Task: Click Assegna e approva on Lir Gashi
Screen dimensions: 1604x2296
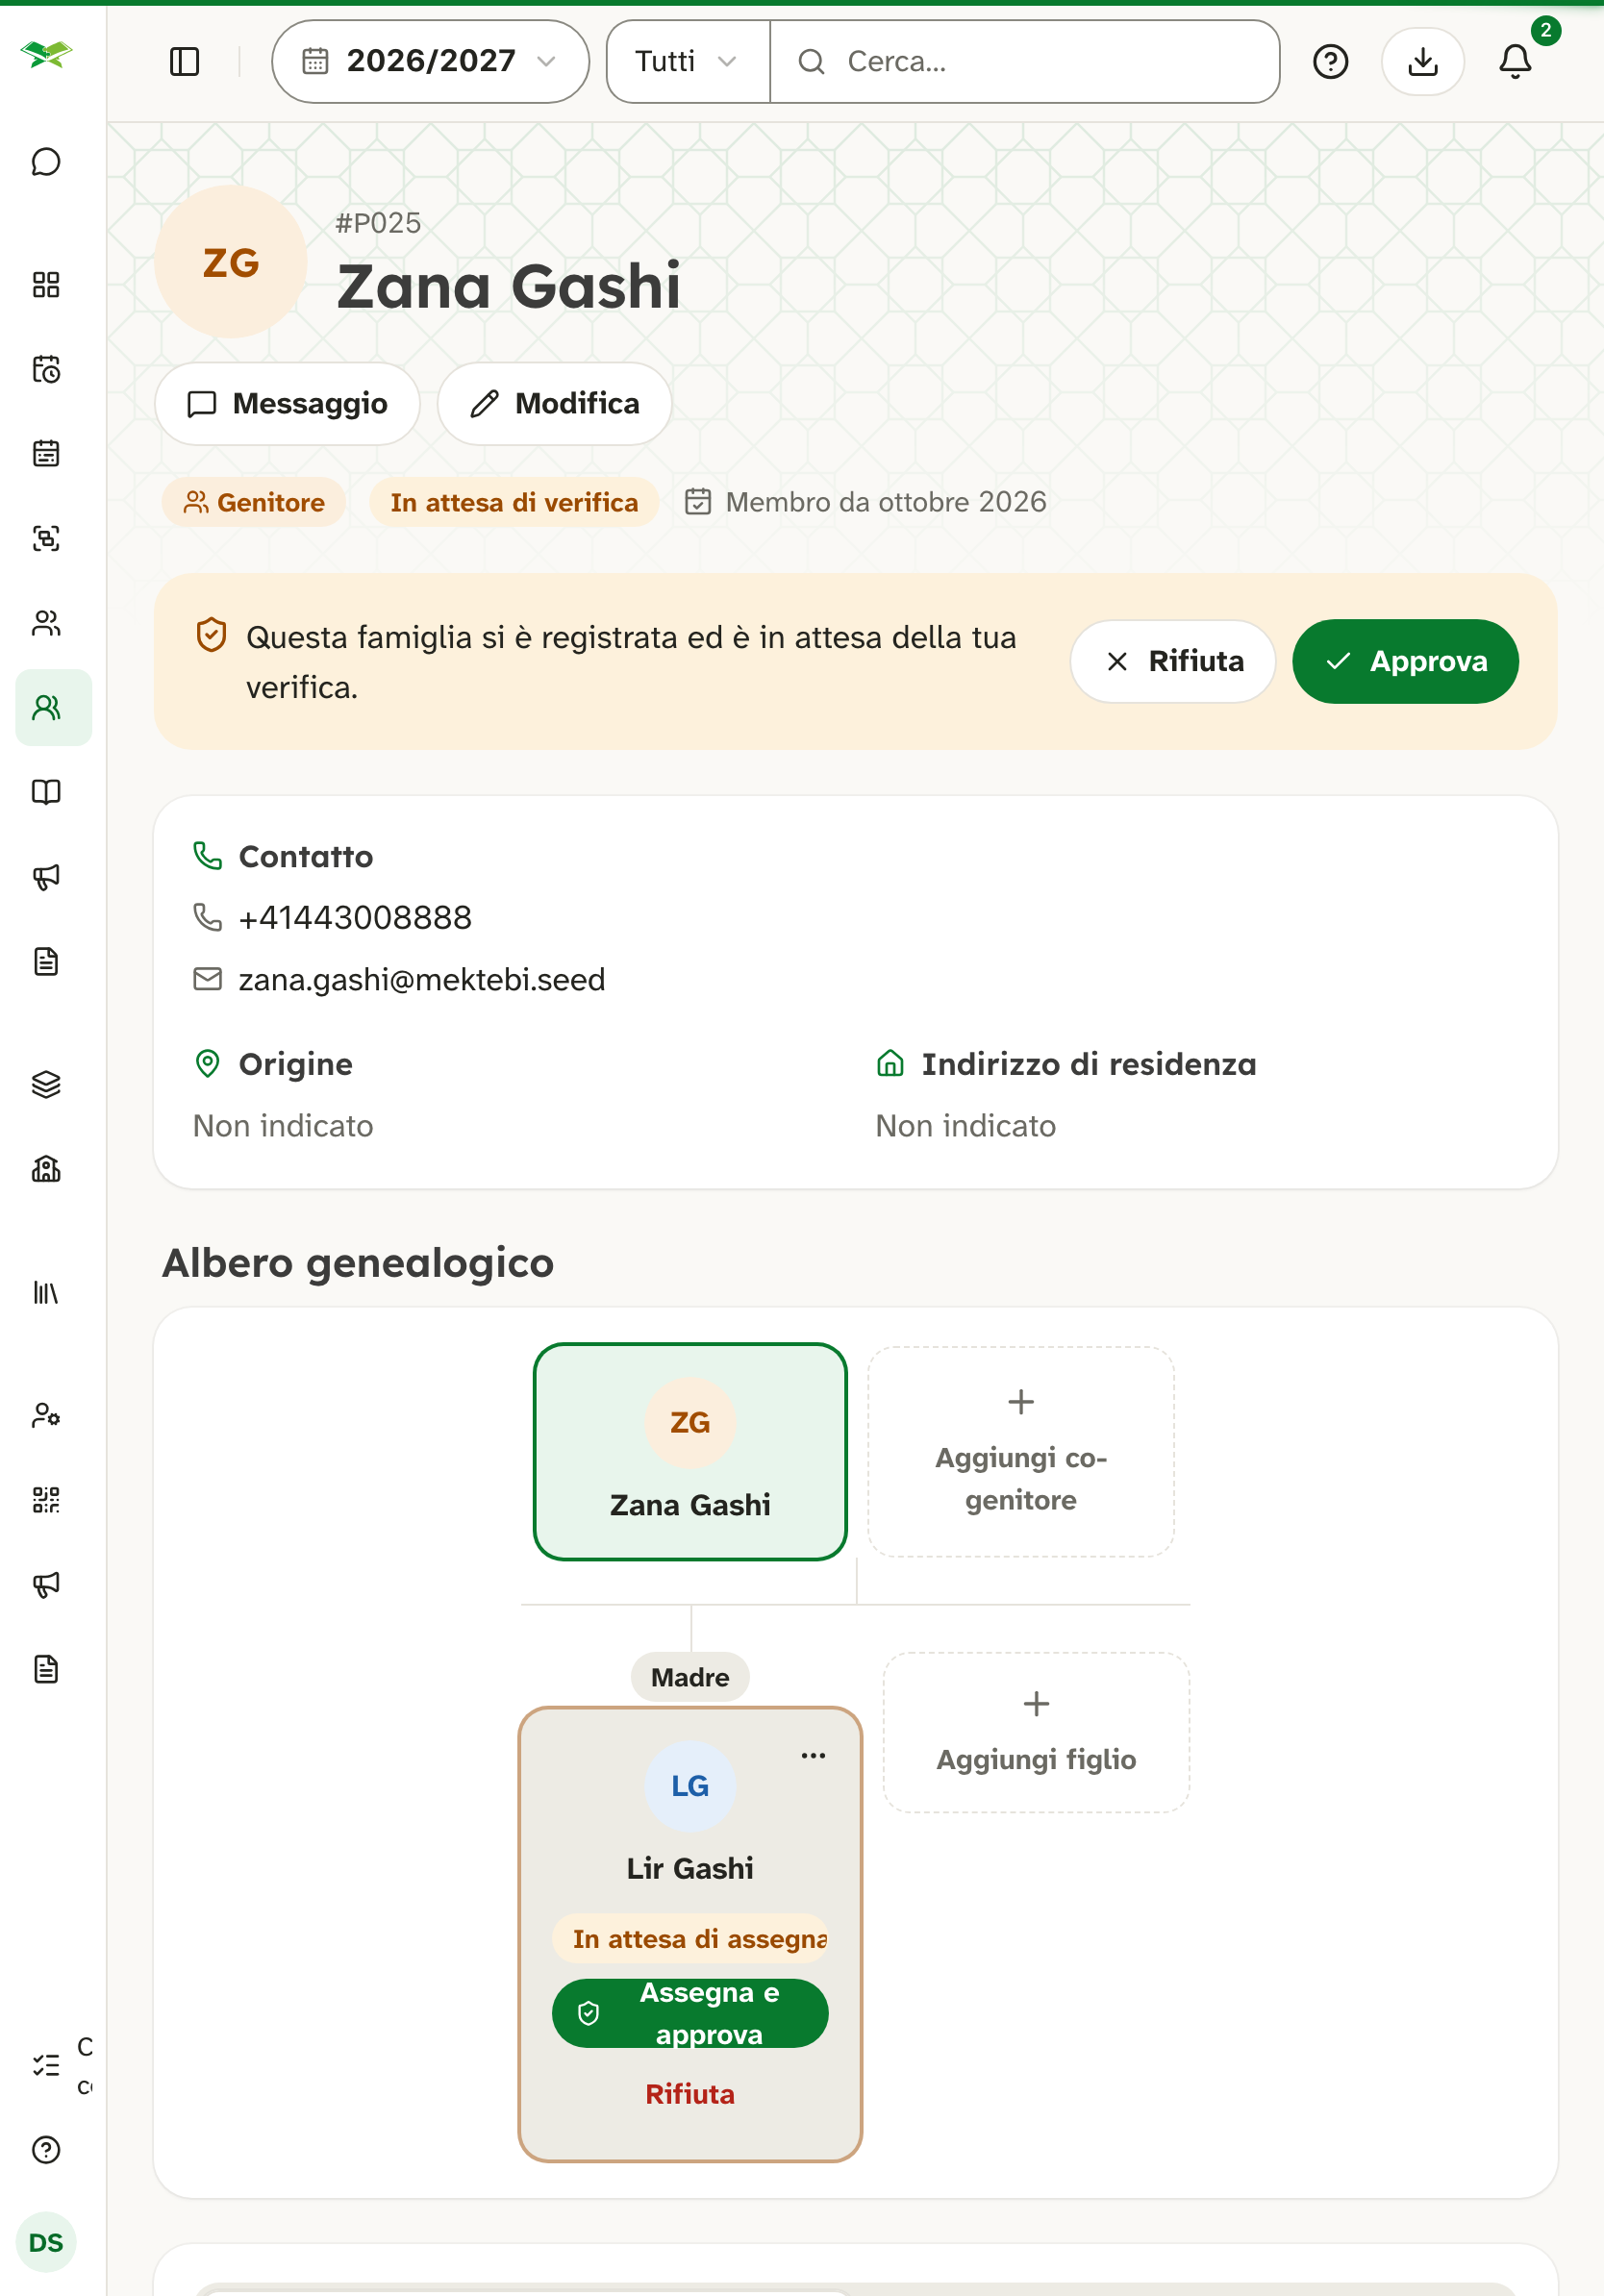Action: pyautogui.click(x=690, y=2013)
